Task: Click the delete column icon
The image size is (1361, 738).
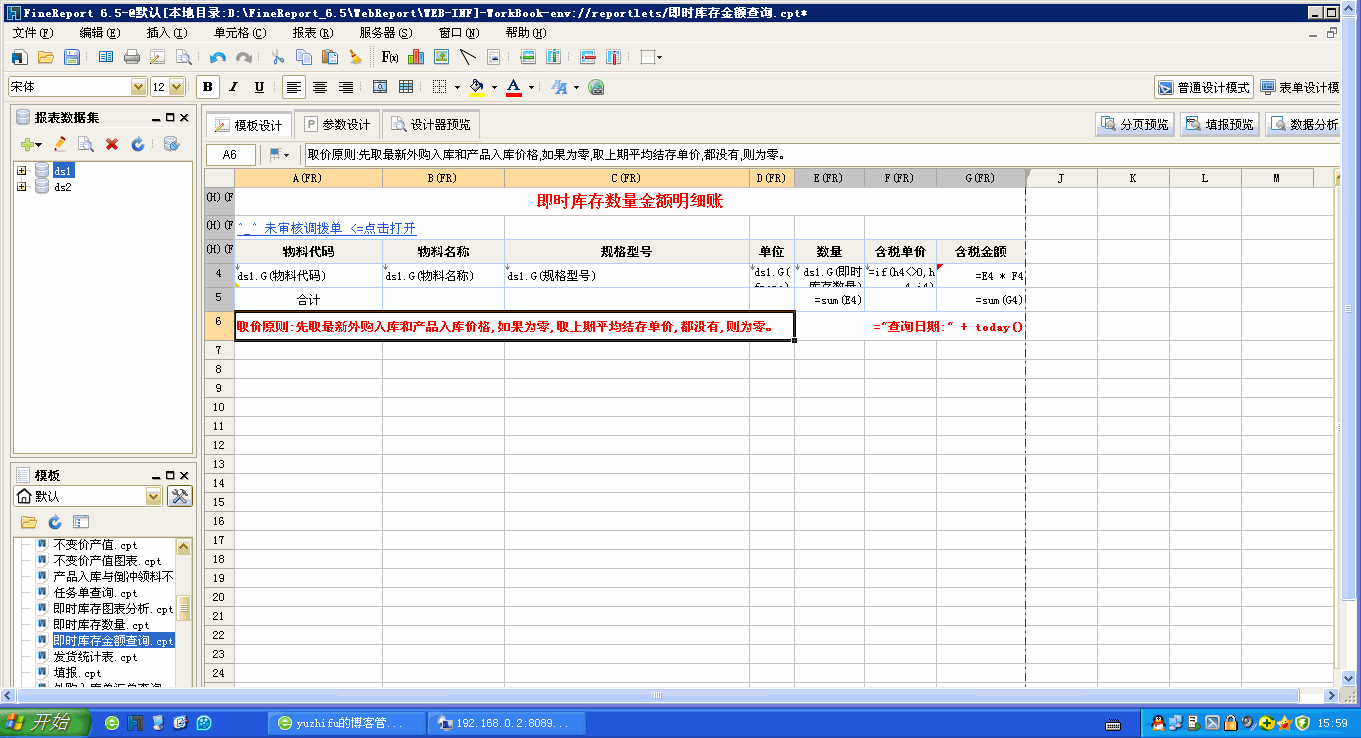Action: (x=614, y=57)
